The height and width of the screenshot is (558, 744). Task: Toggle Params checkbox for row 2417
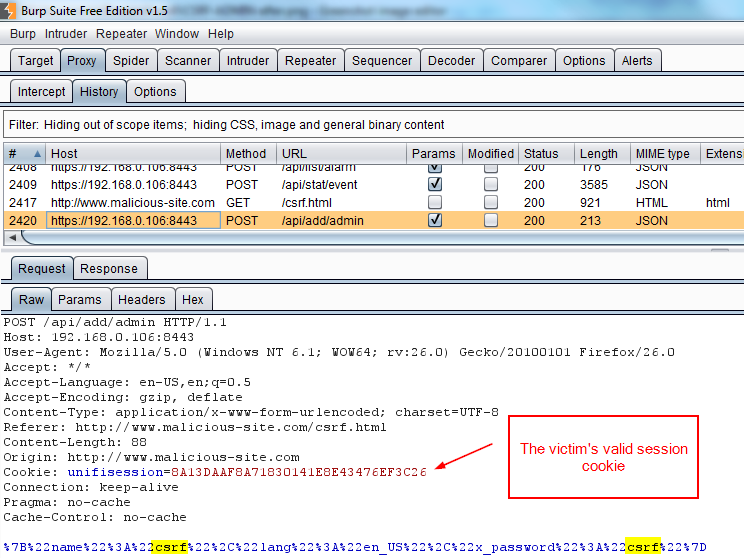[x=435, y=203]
